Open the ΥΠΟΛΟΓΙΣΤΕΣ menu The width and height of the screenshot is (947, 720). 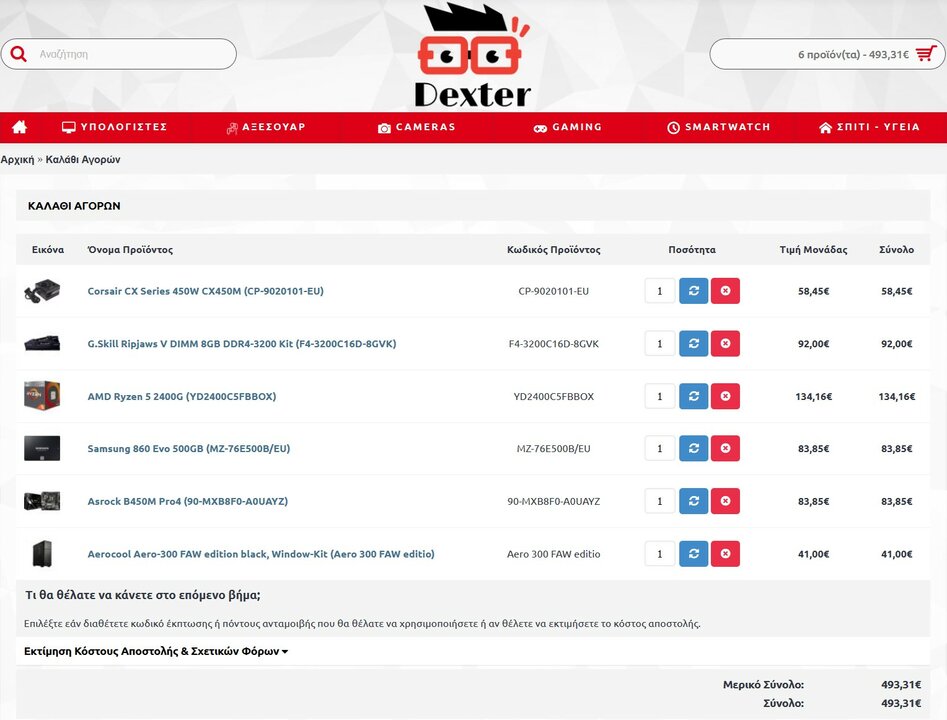[115, 127]
